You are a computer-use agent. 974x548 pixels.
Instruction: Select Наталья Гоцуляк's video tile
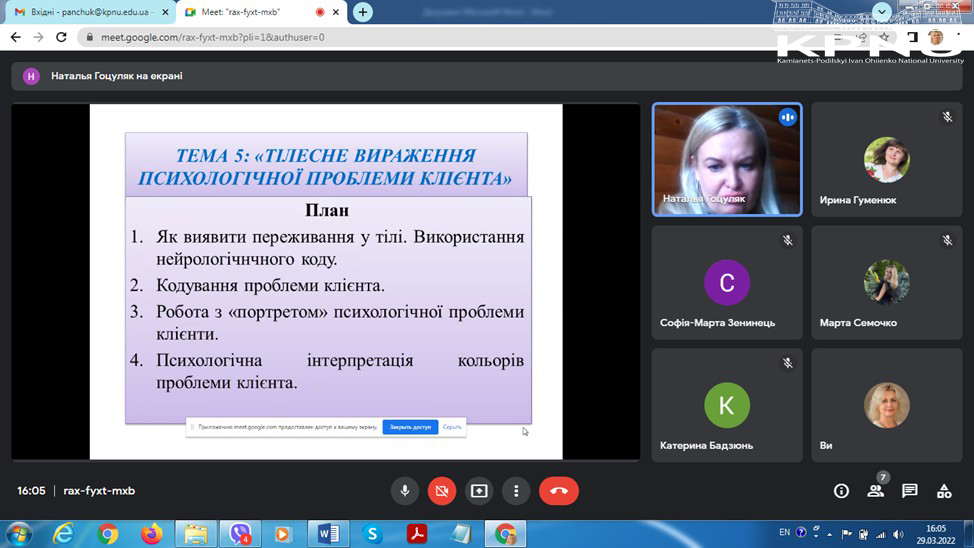click(727, 159)
